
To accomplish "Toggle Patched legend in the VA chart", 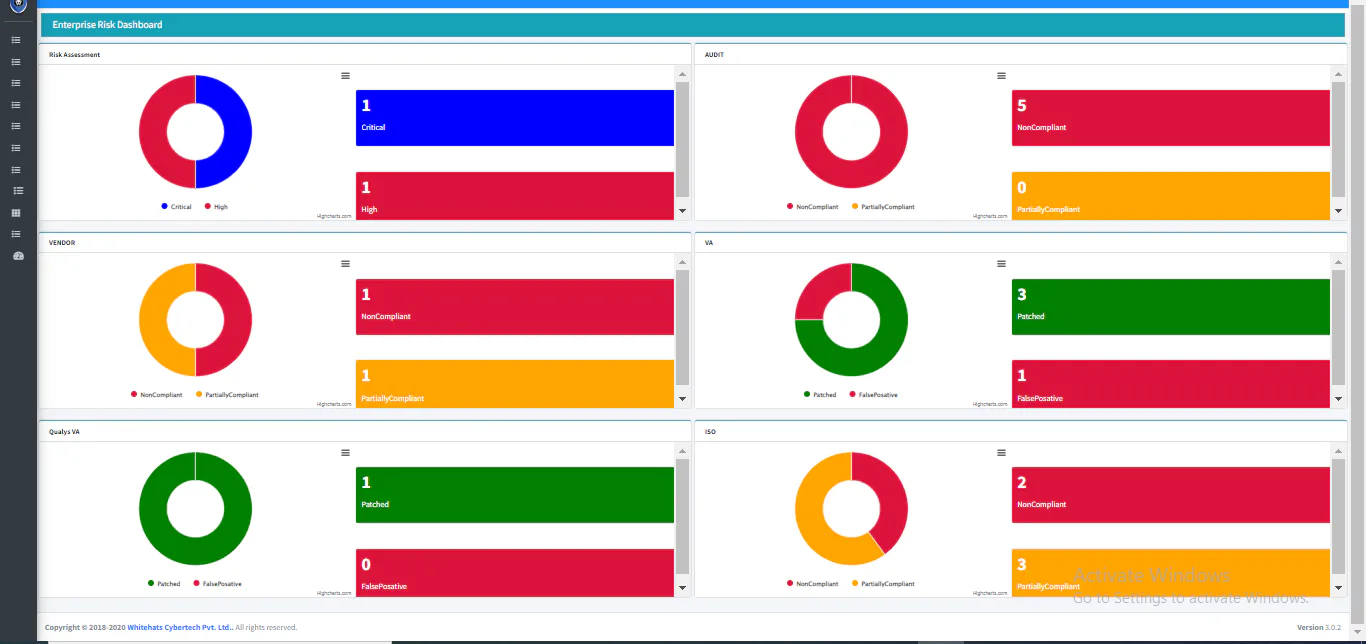I will point(820,395).
